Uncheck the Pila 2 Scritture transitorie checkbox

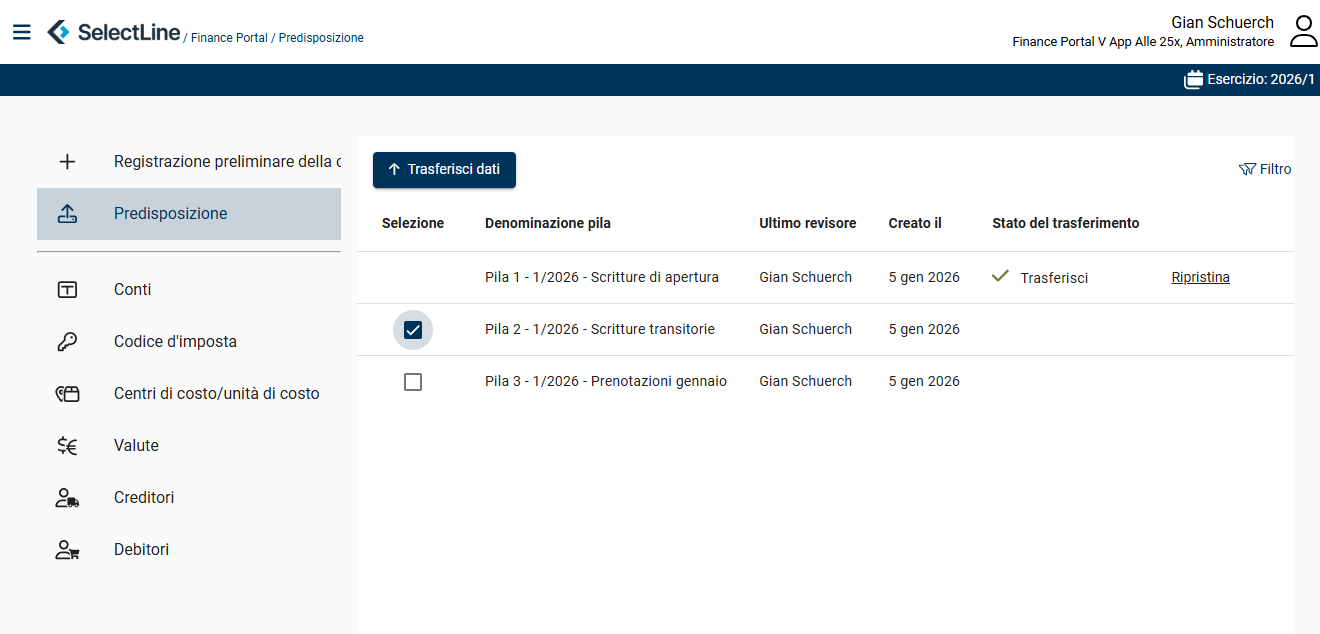413,330
